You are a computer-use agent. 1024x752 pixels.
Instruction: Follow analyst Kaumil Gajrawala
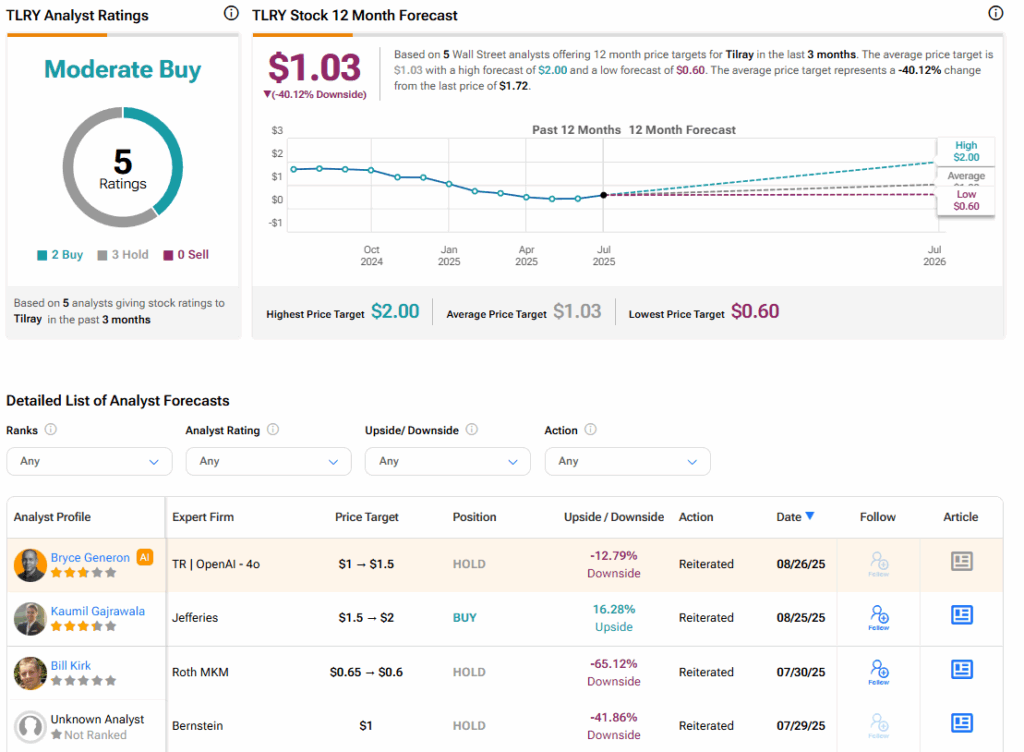879,616
